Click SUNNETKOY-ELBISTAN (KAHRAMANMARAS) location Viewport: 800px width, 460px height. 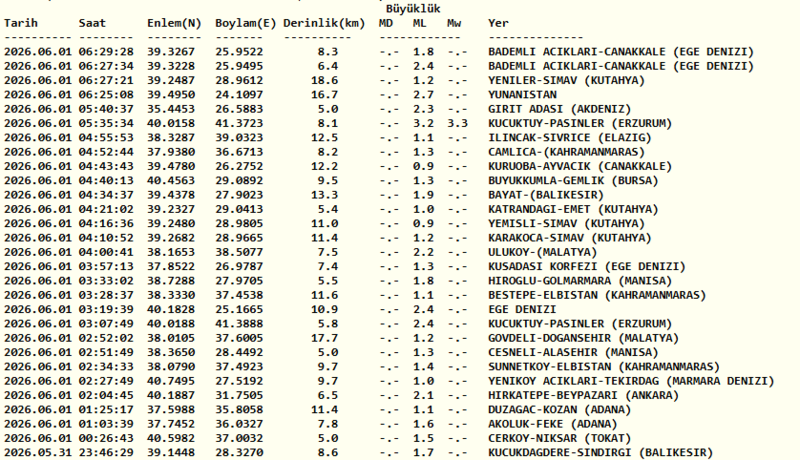604,367
